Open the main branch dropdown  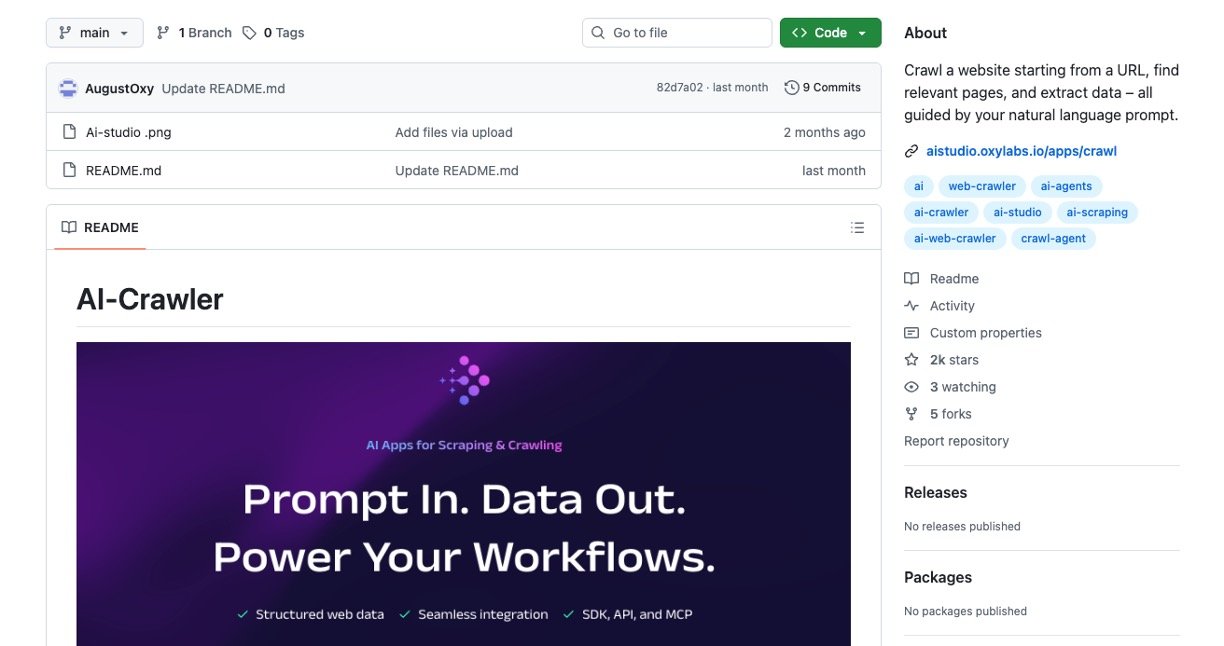pyautogui.click(x=94, y=32)
